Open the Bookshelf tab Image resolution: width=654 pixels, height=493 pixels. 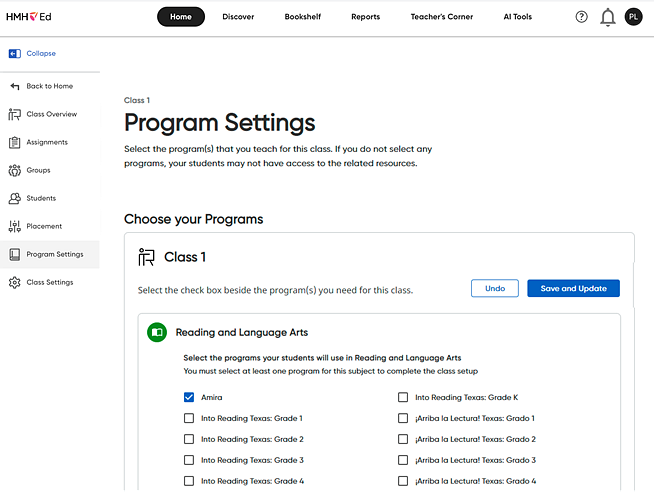[x=303, y=17]
